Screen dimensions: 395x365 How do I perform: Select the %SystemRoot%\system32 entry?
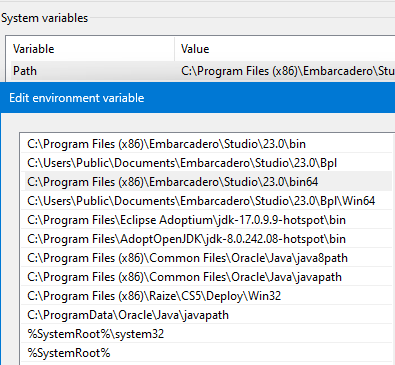[207, 334]
